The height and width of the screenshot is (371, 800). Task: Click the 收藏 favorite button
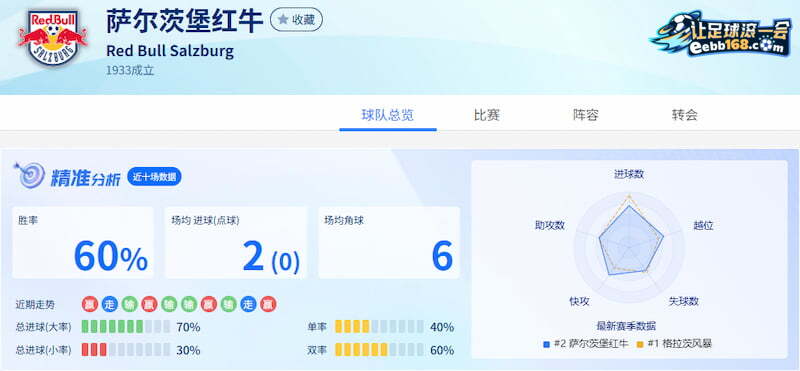(x=296, y=20)
